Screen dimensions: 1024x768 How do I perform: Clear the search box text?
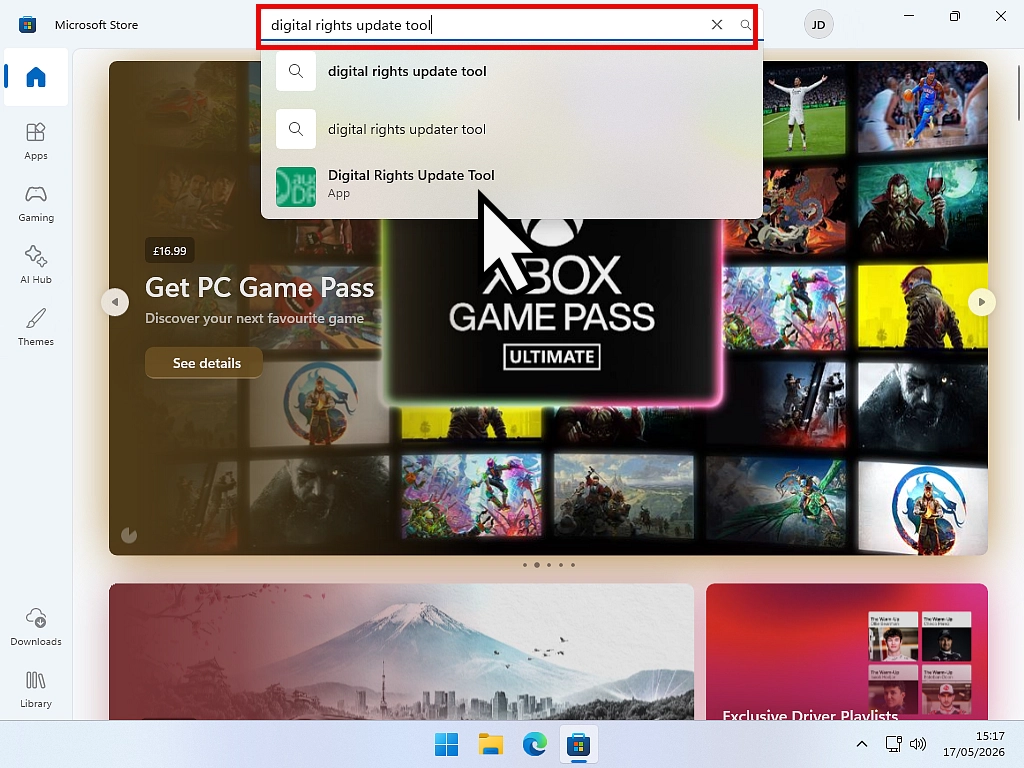(716, 25)
